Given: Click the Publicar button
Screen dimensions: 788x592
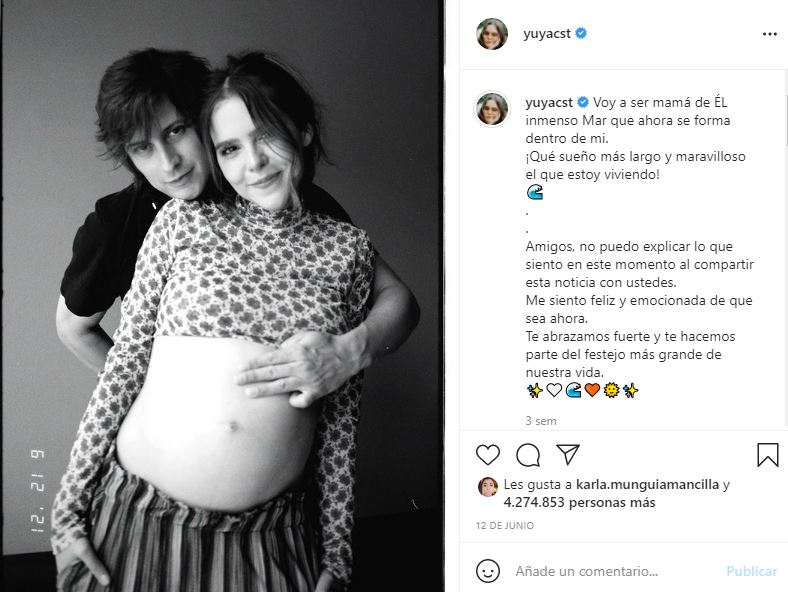Looking at the screenshot, I should (x=751, y=571).
